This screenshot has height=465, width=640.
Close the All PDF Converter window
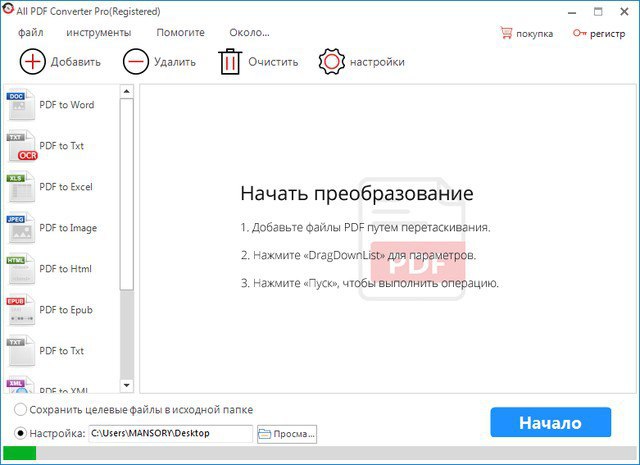[x=624, y=12]
